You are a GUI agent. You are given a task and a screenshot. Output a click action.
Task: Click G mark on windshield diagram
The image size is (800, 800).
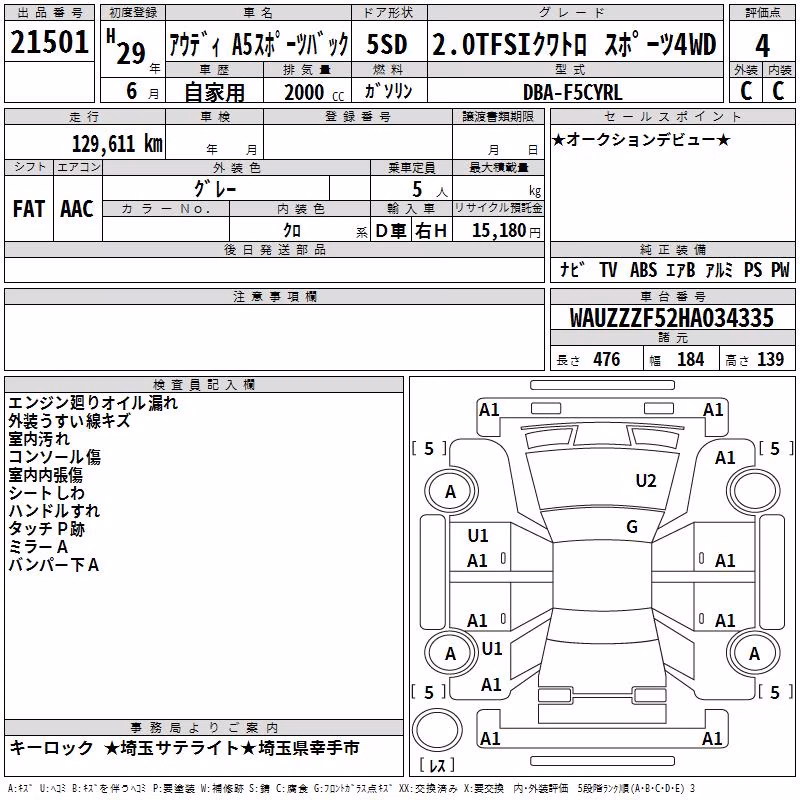(632, 527)
